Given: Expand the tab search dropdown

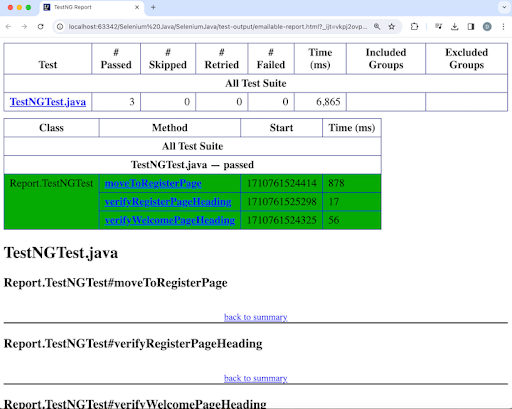Looking at the screenshot, I should (x=504, y=7).
